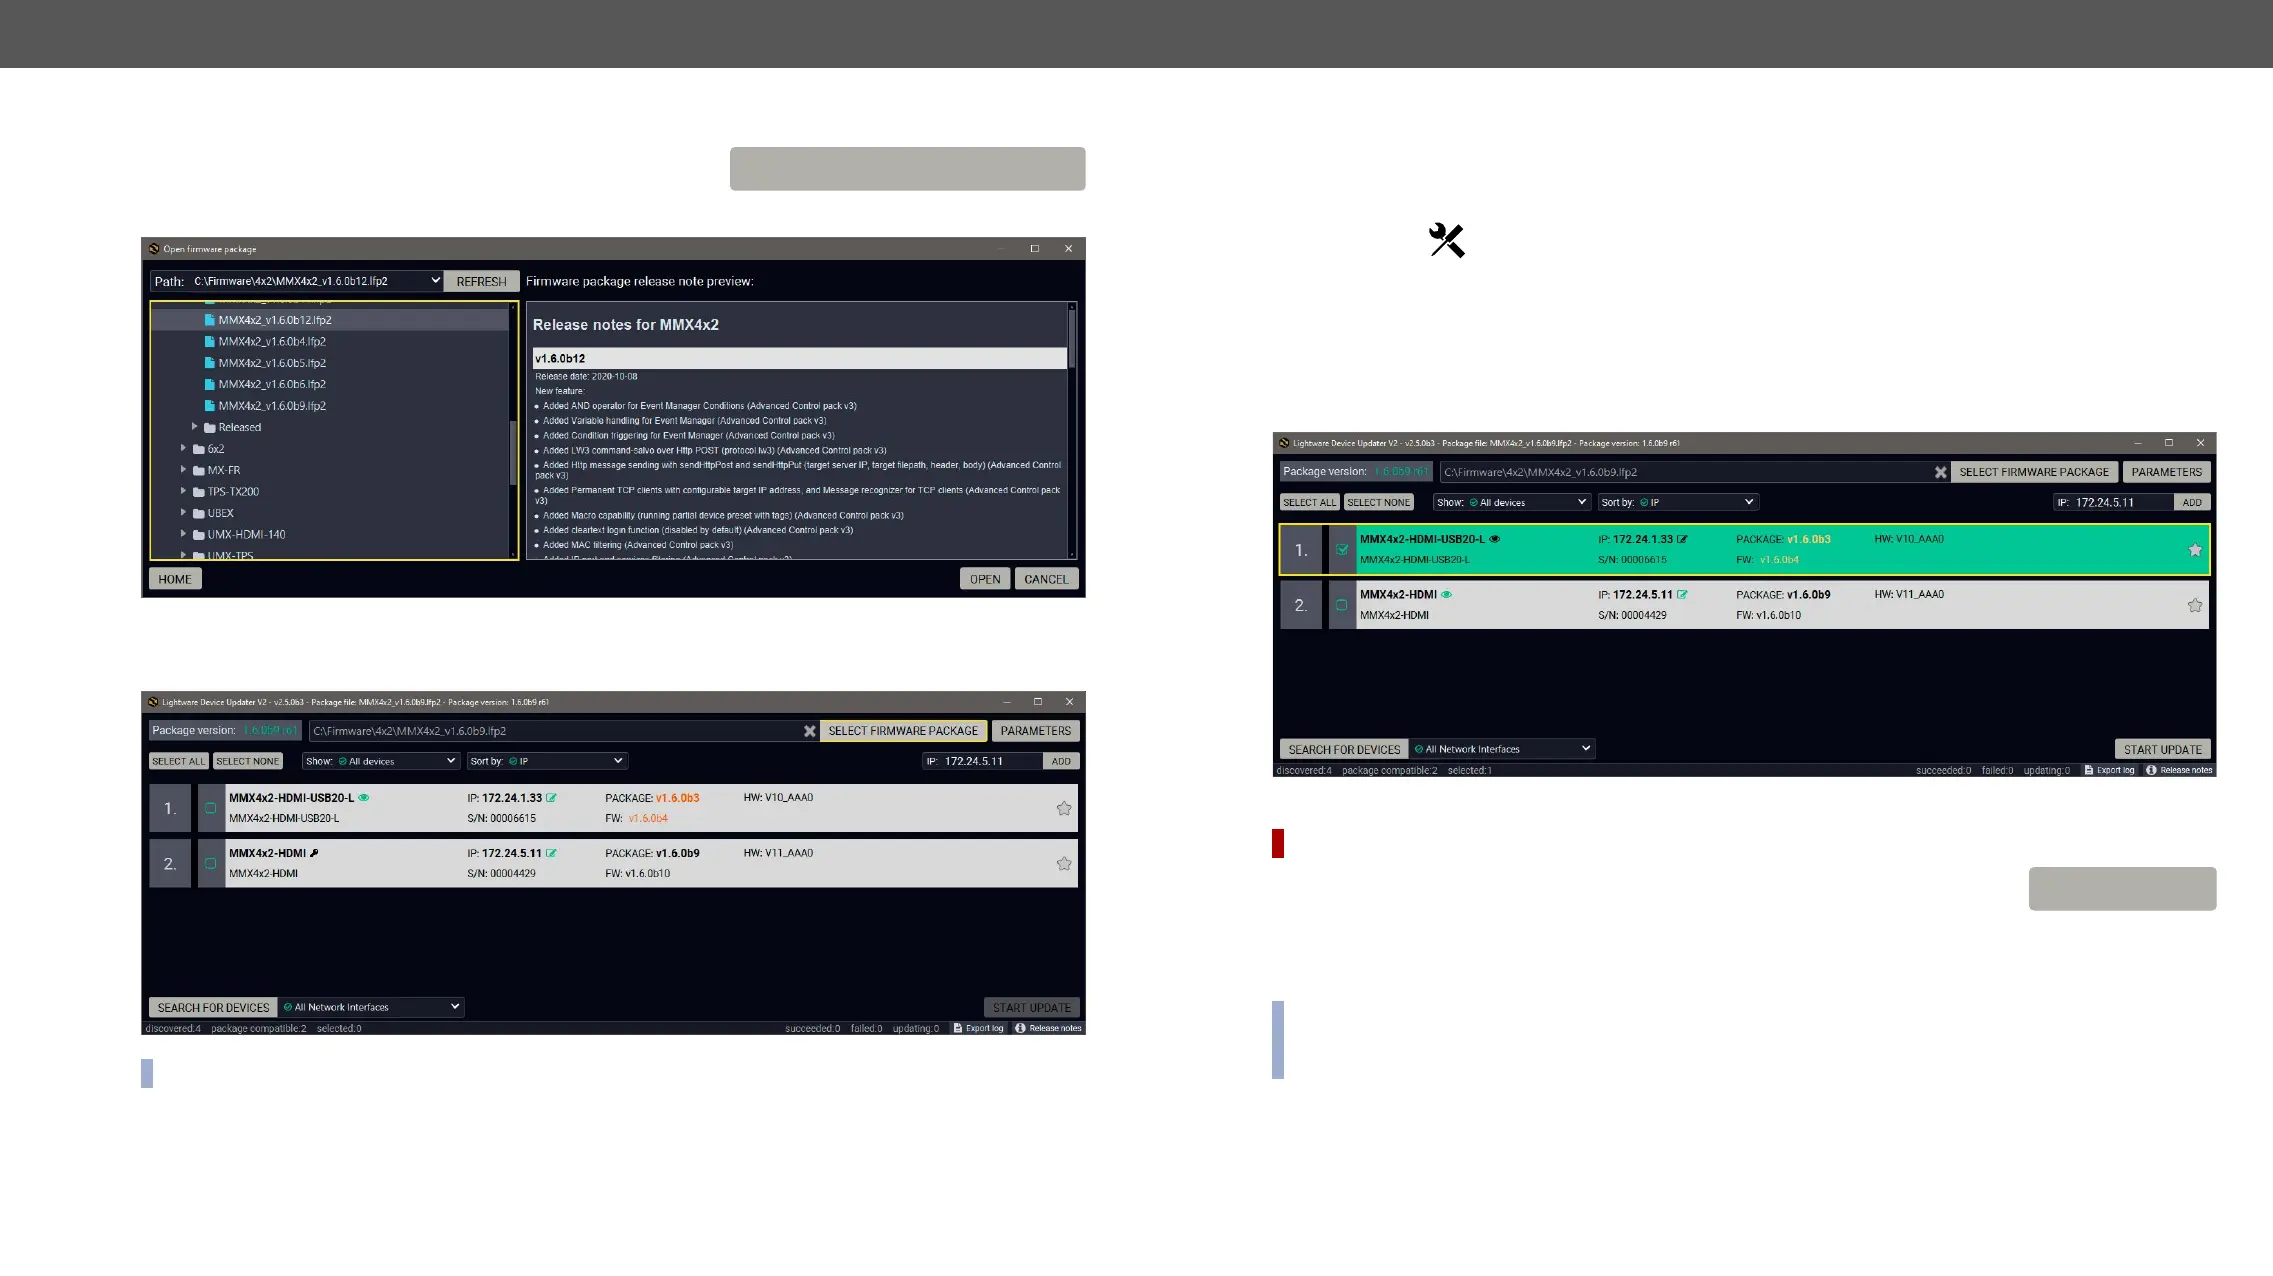Open Sort by: IP dropdown in right updater
The image size is (2273, 1276).
(x=1678, y=502)
